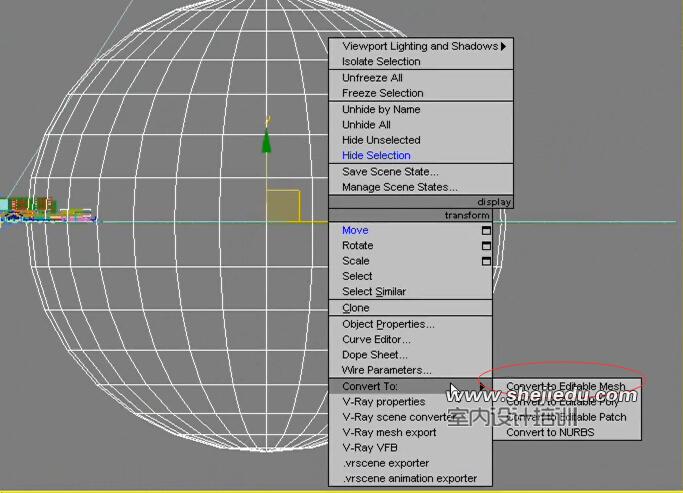
Task: Choose Unhide All
Action: pyautogui.click(x=421, y=125)
